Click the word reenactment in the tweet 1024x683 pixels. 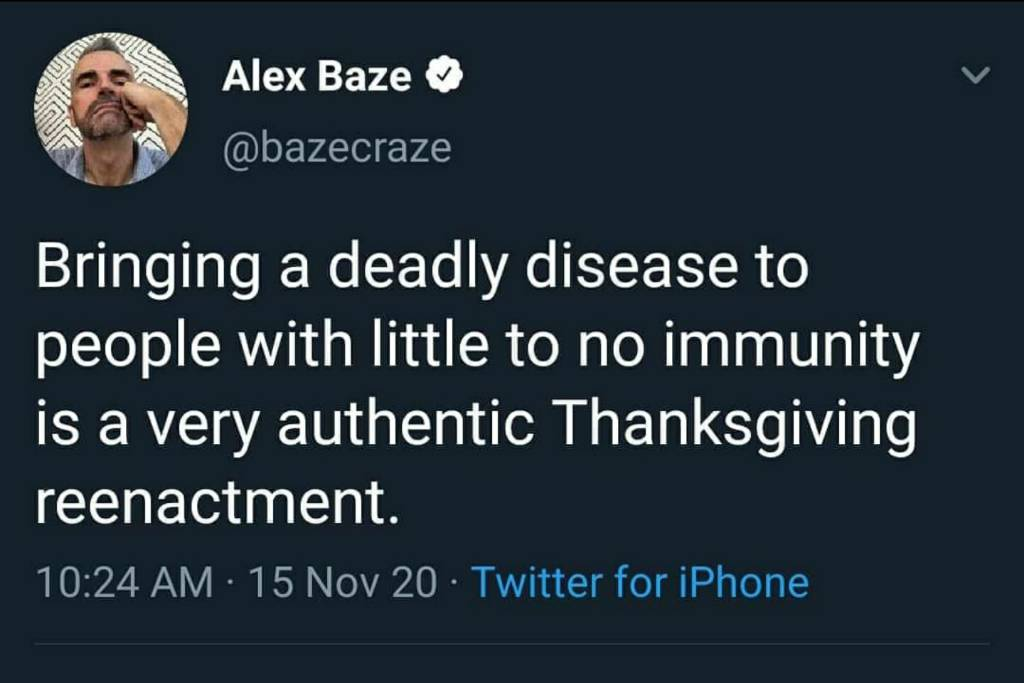[x=217, y=504]
